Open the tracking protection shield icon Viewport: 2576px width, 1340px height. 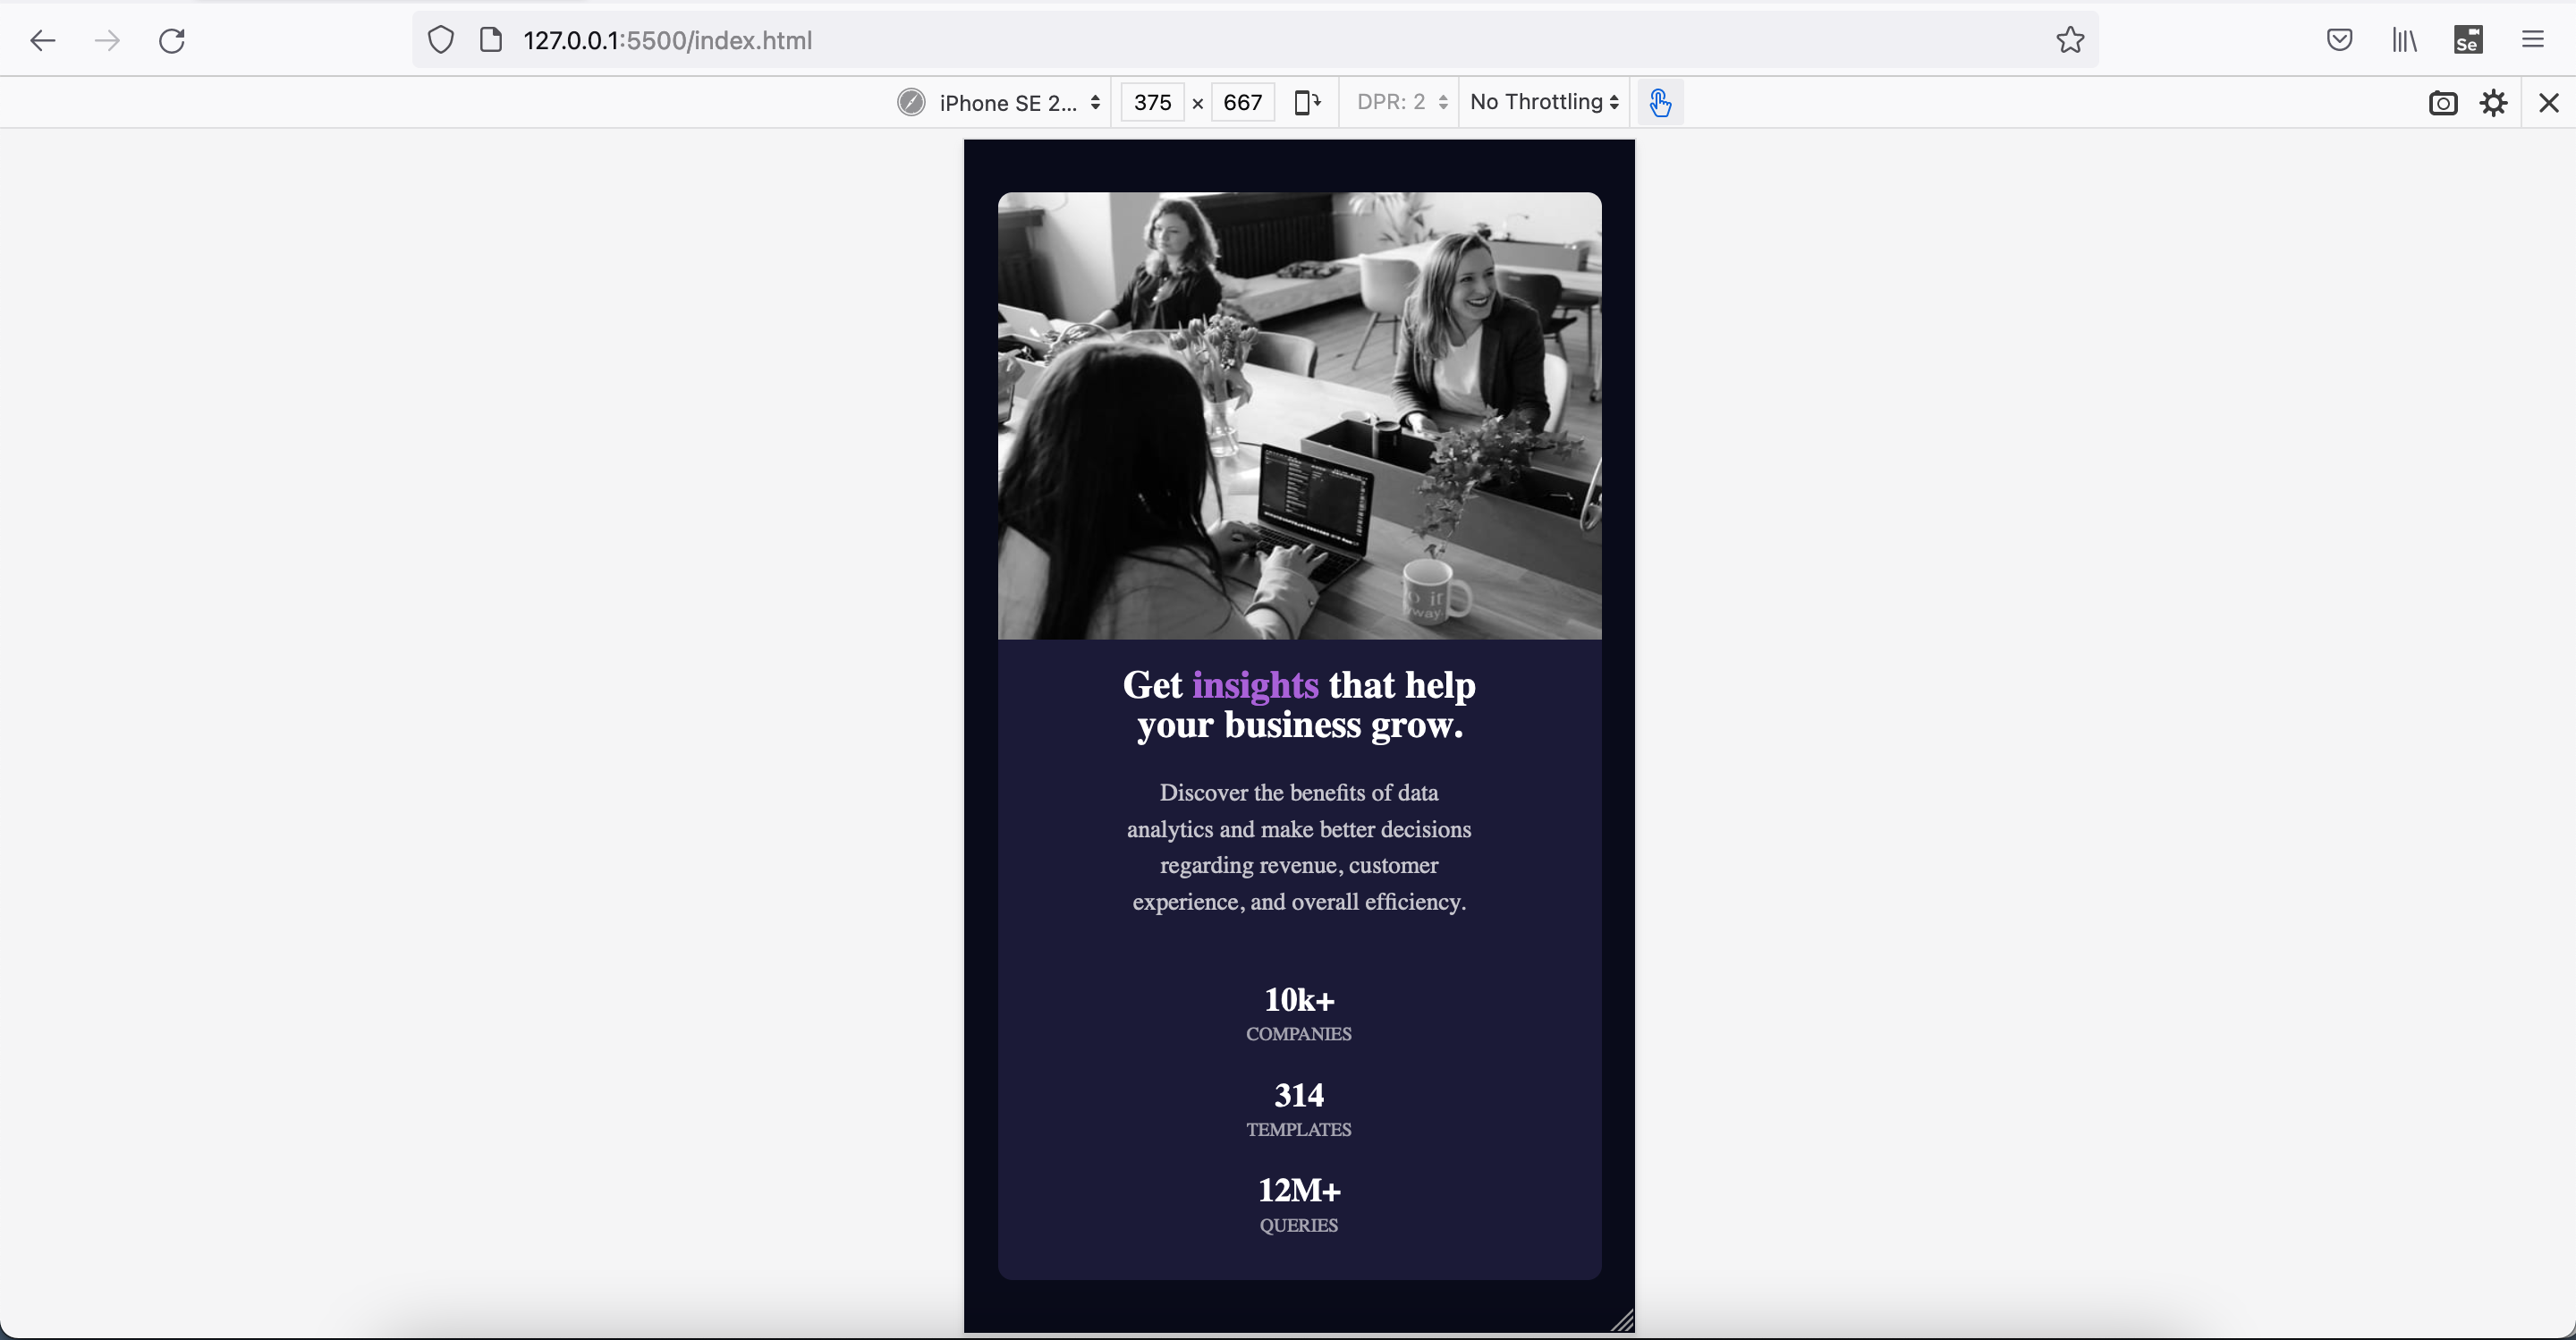[x=441, y=40]
